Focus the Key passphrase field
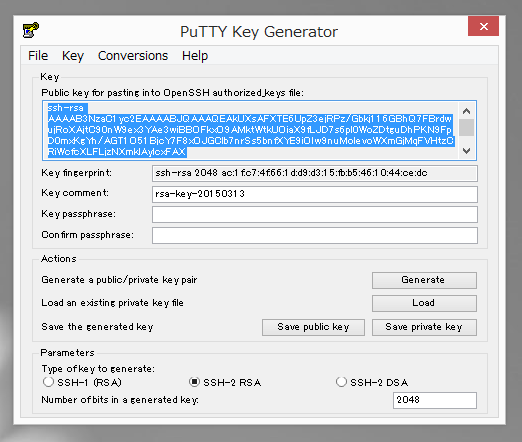This screenshot has width=522, height=442. tap(315, 214)
